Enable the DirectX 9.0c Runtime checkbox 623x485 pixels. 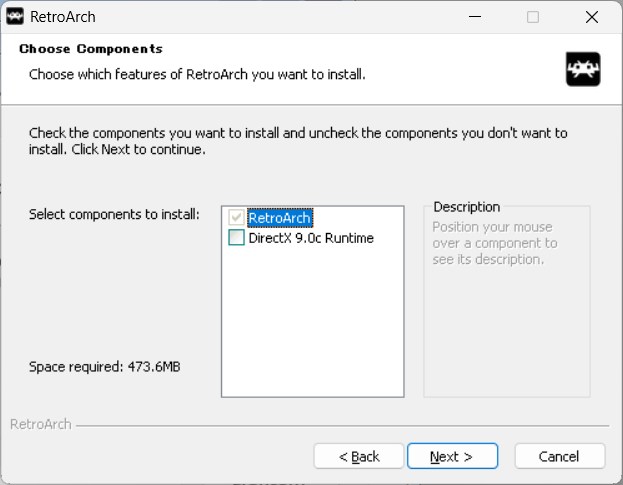click(236, 238)
